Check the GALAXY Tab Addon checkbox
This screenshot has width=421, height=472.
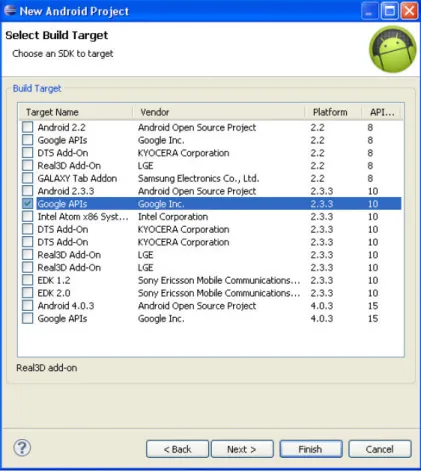(28, 178)
